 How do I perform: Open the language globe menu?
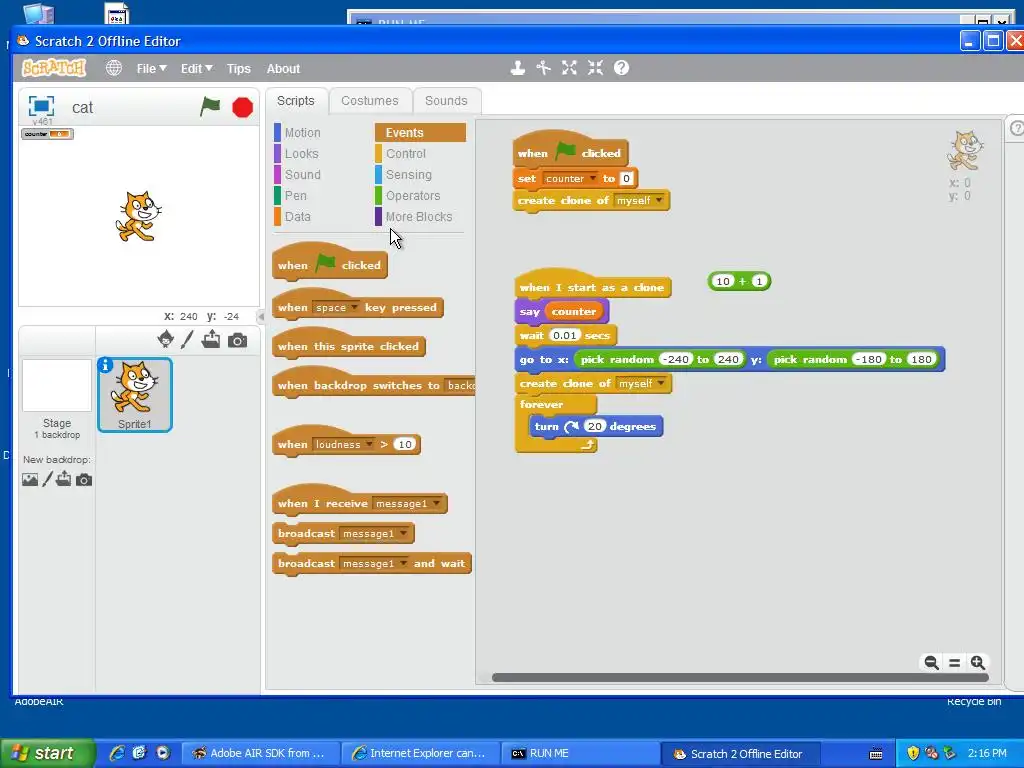point(114,68)
